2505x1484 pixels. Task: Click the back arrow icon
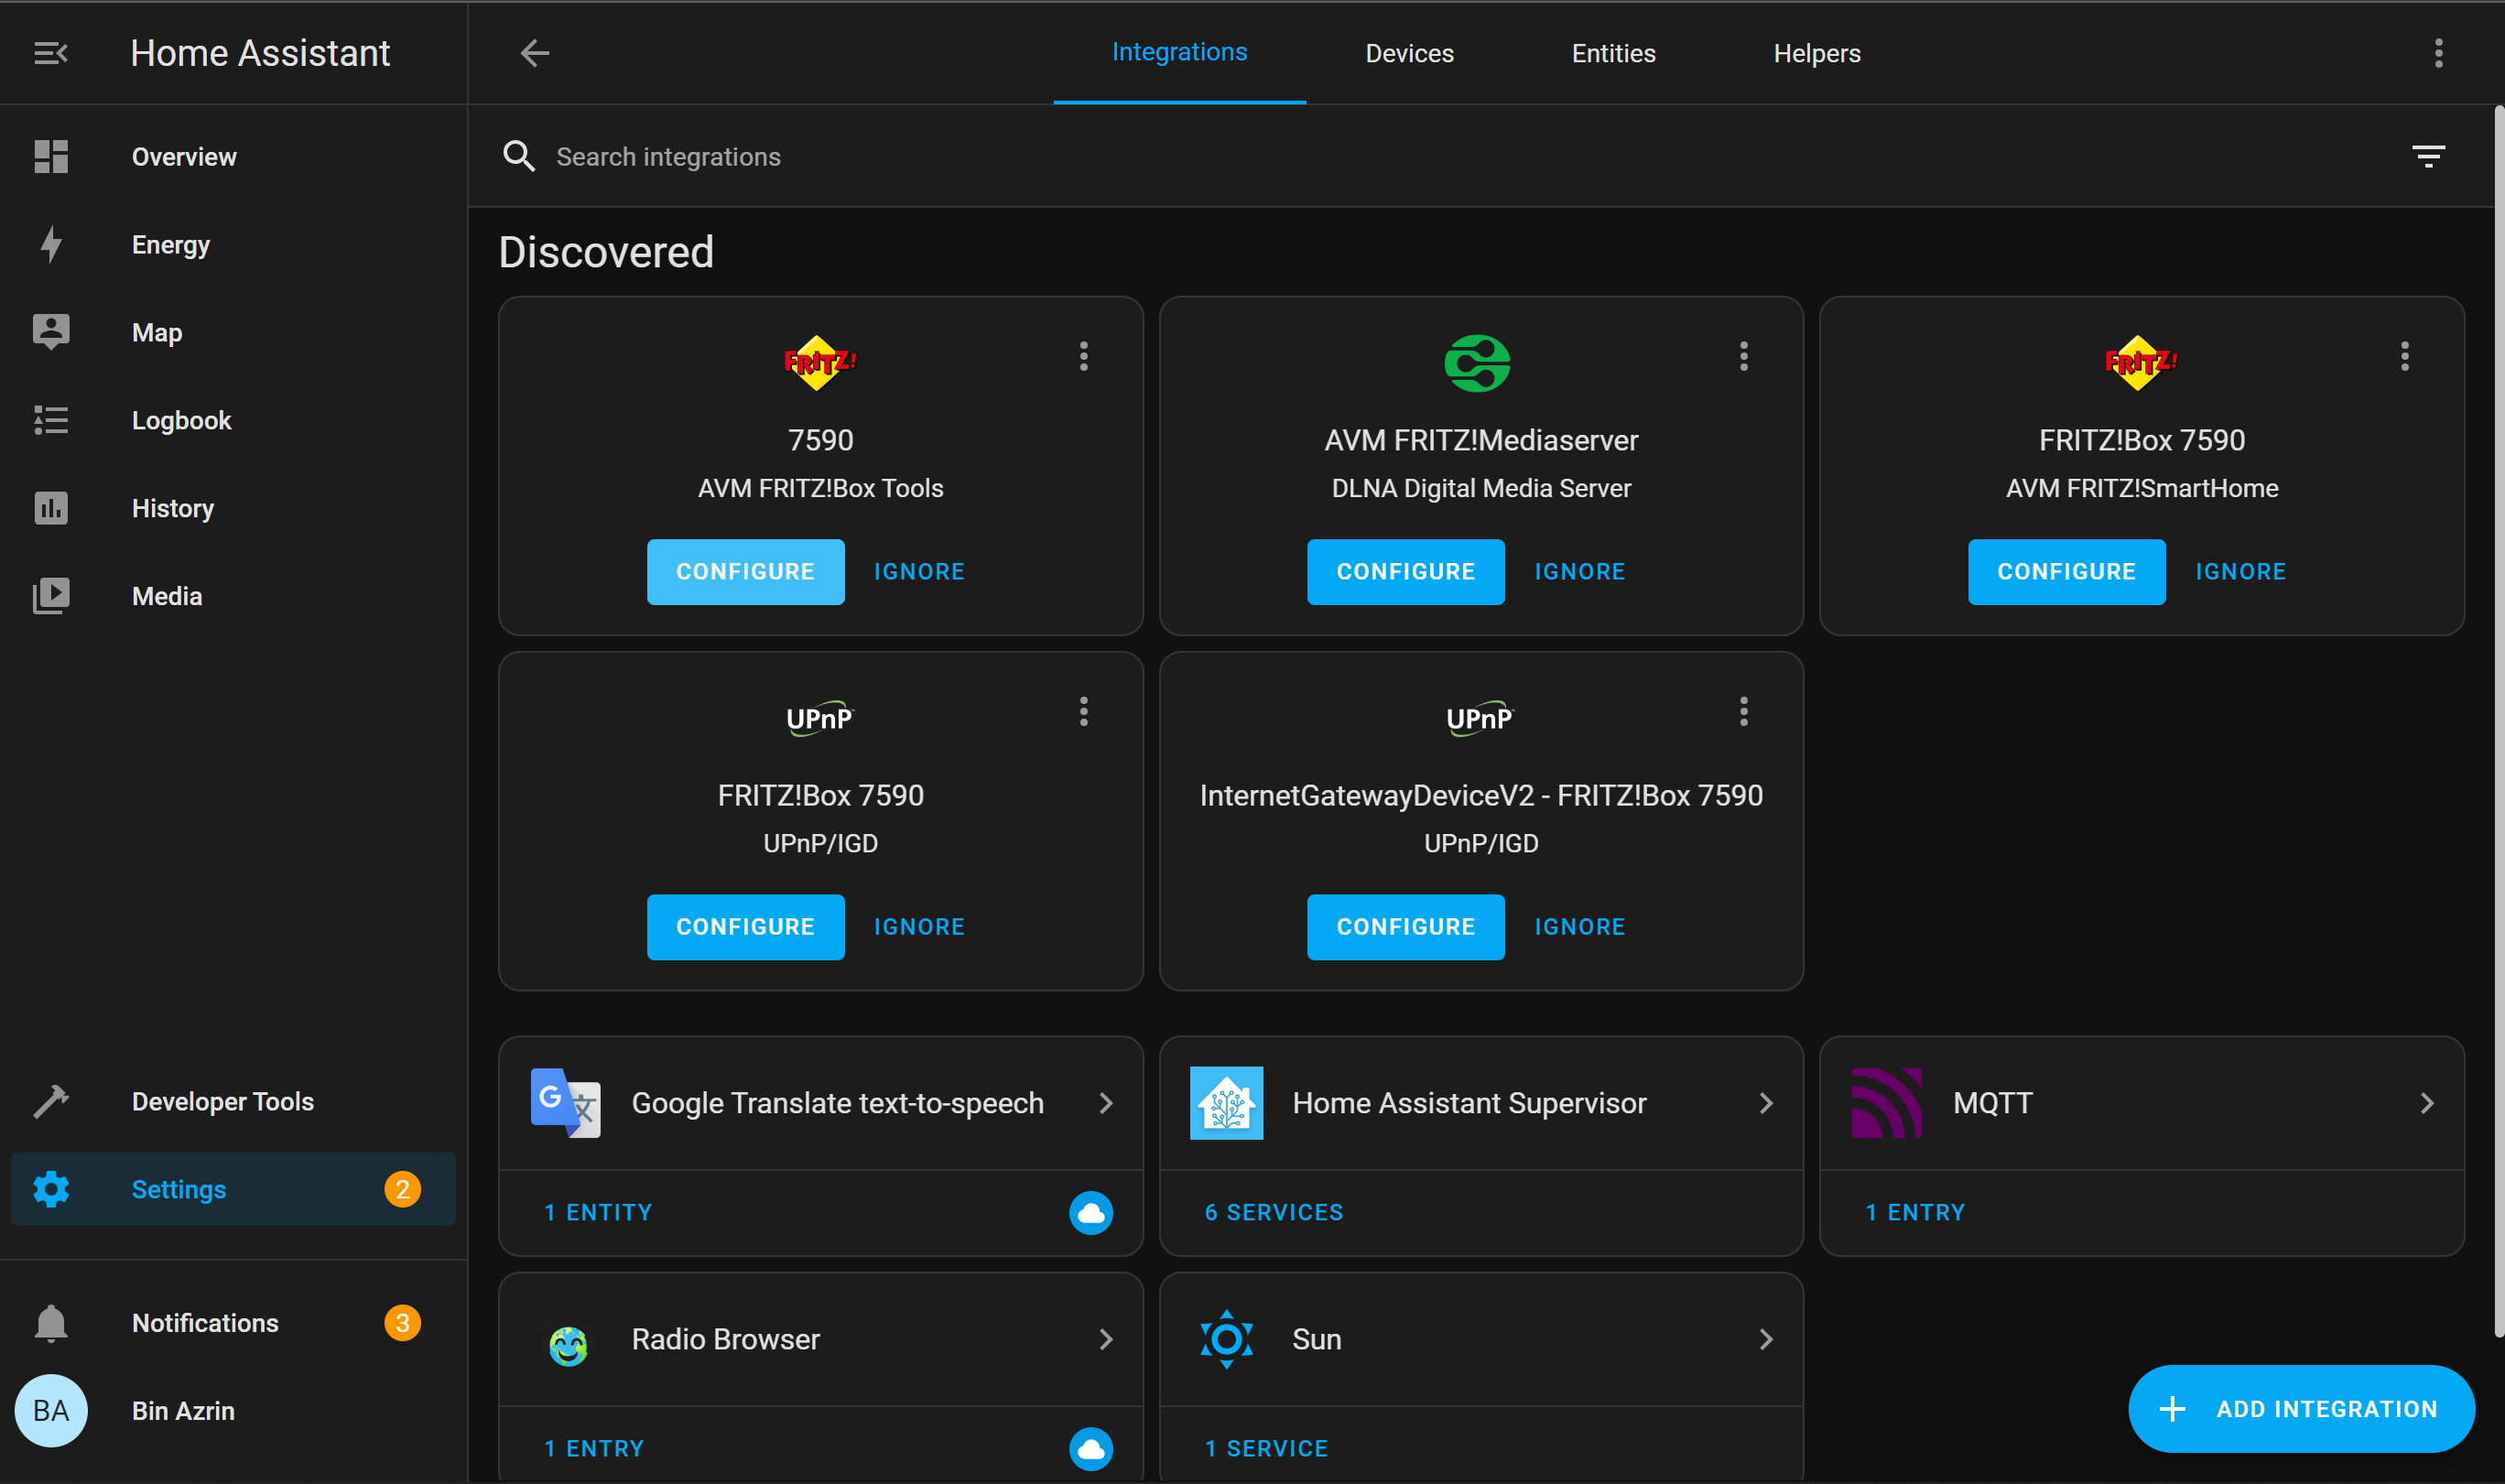pyautogui.click(x=535, y=53)
